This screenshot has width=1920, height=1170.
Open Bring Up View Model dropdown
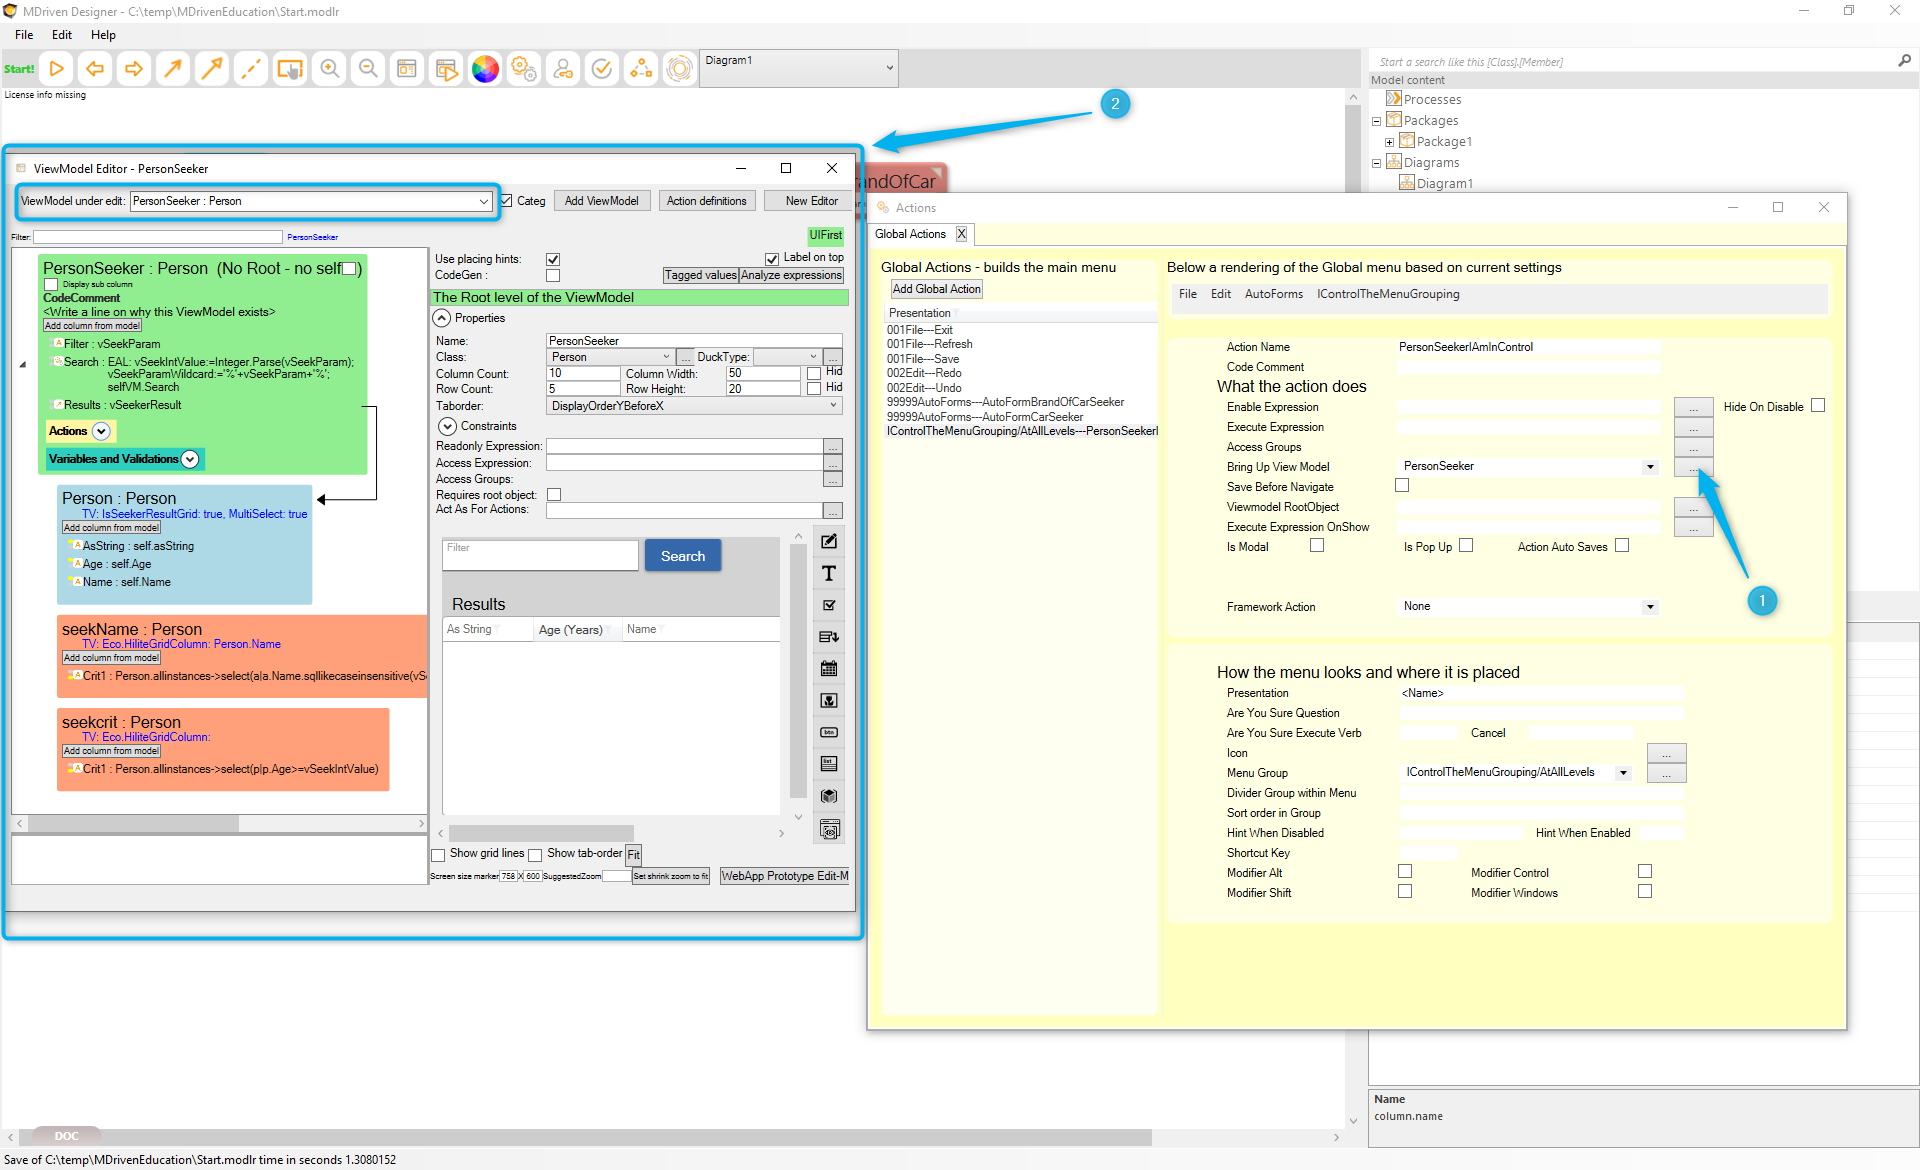point(1650,467)
